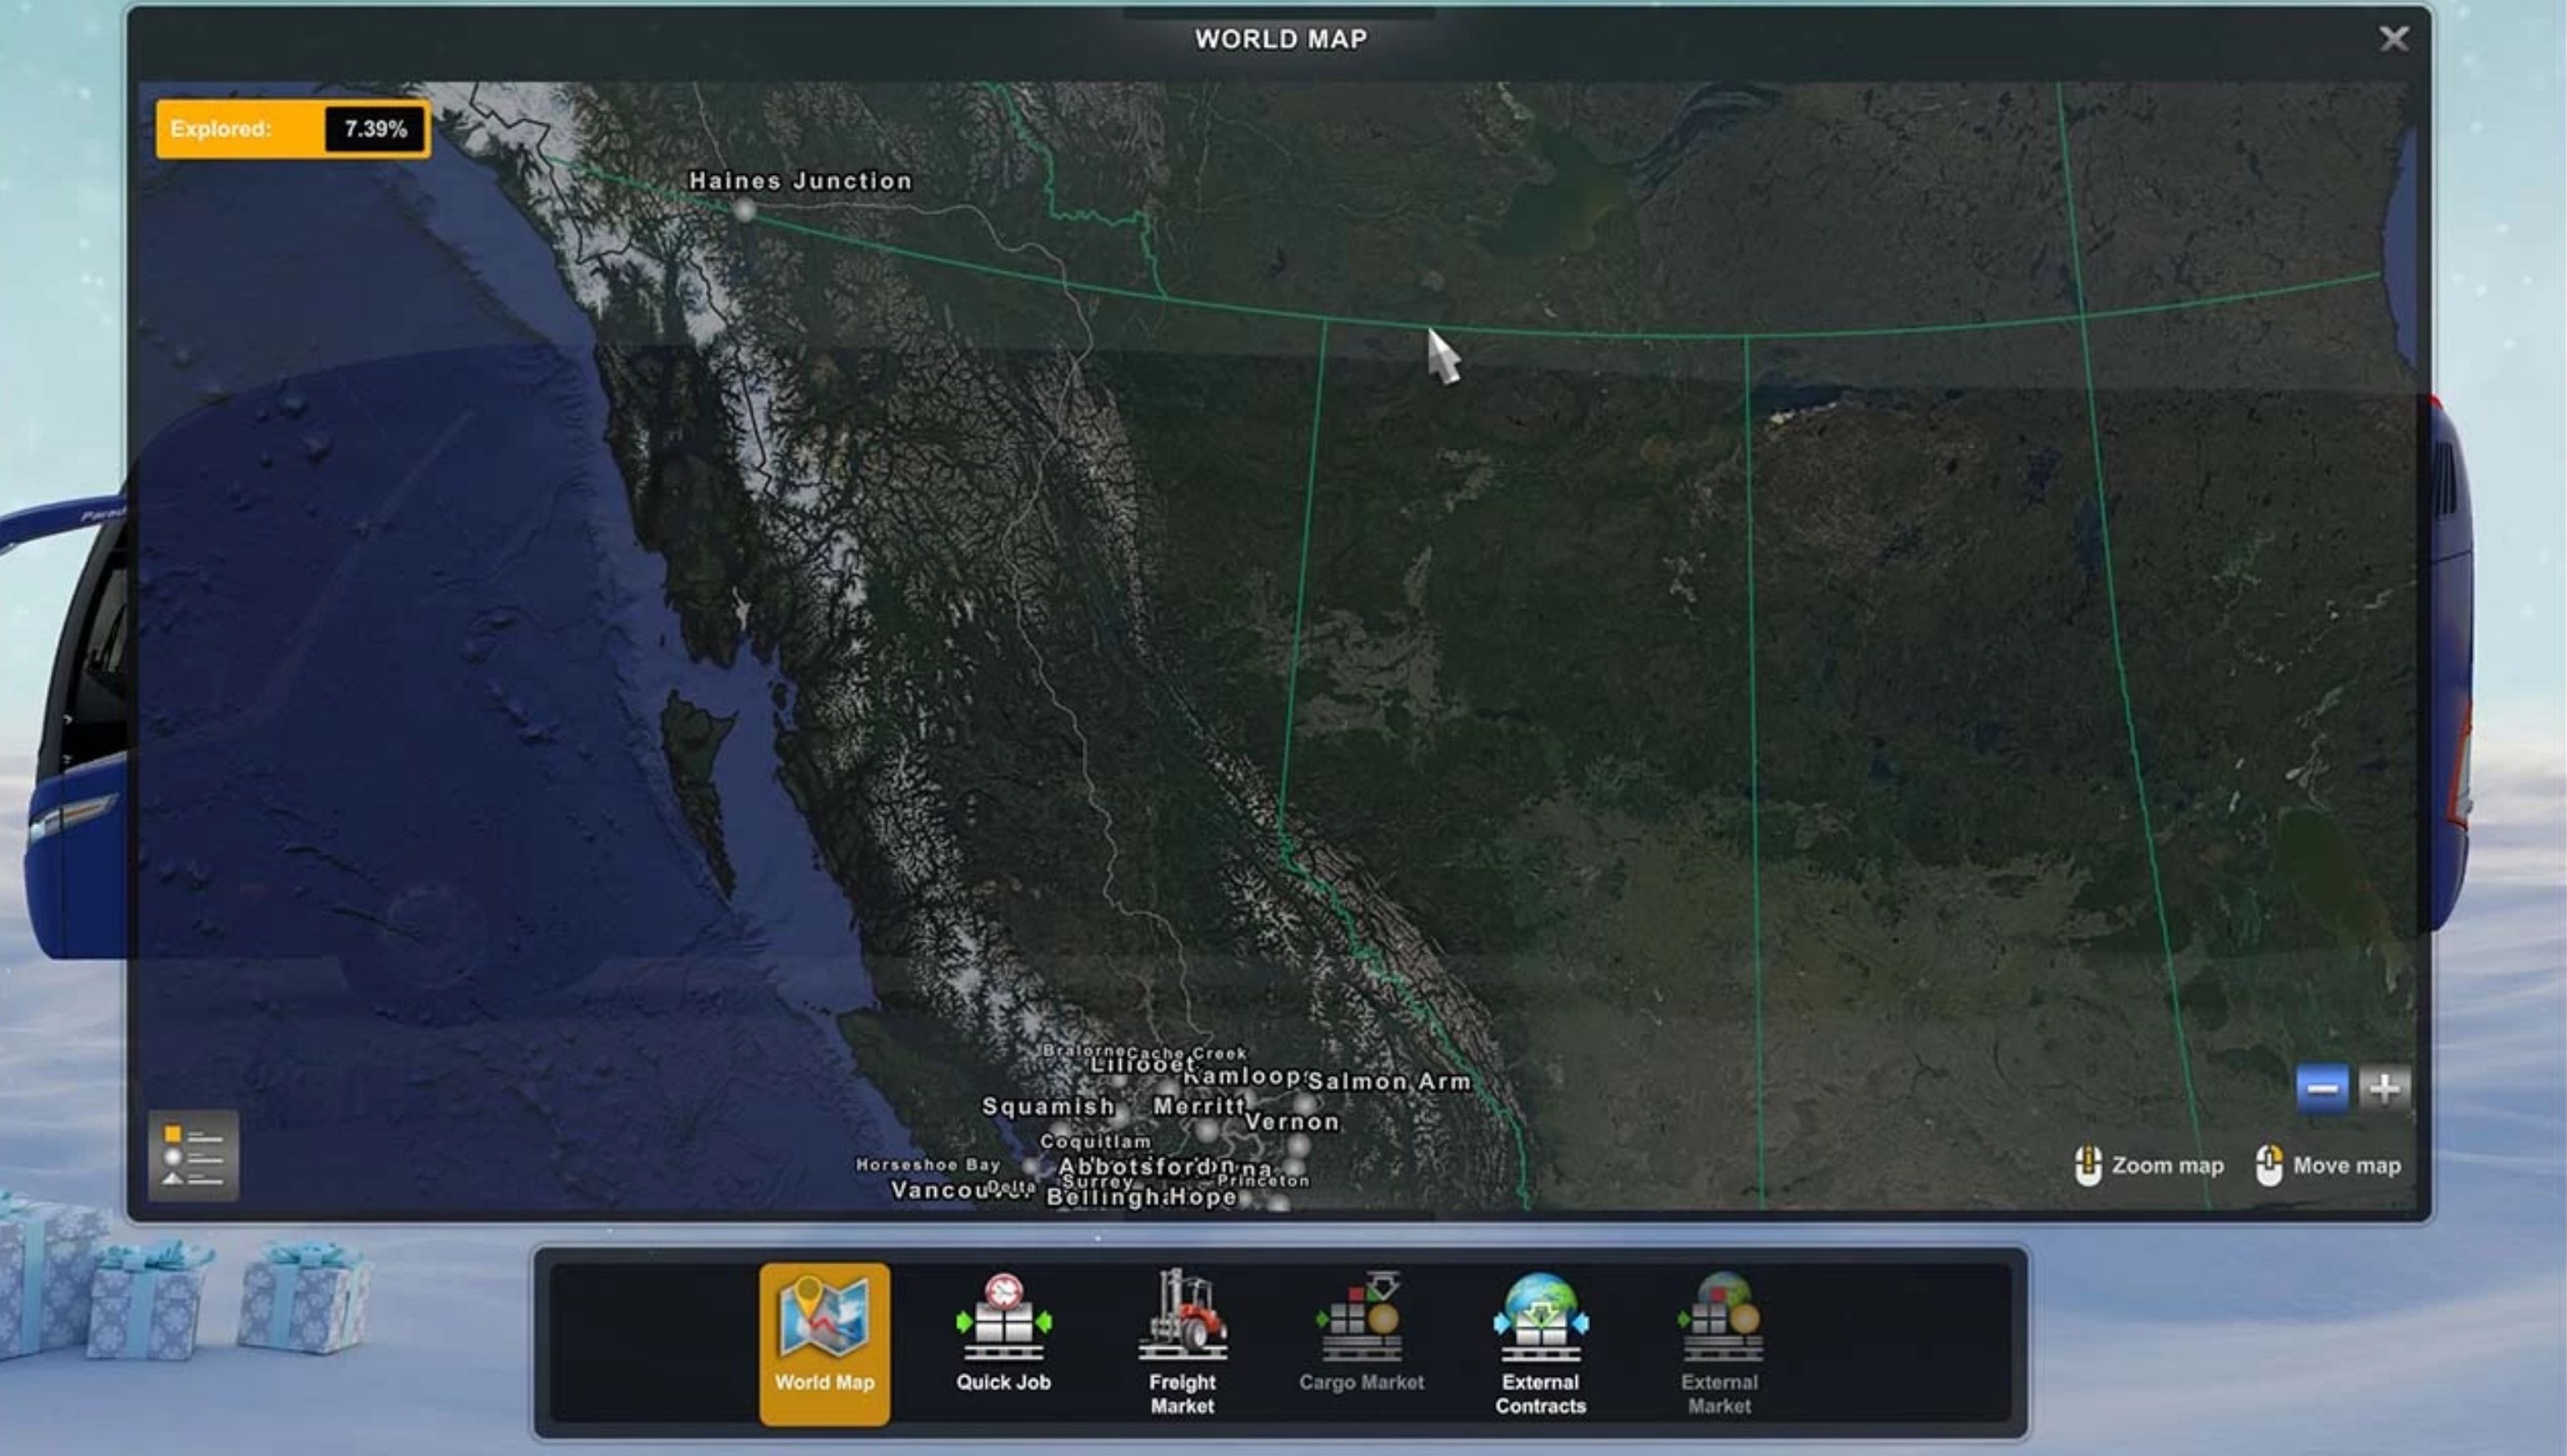Open the map legend icon
This screenshot has width=2567, height=1456.
[x=193, y=1156]
